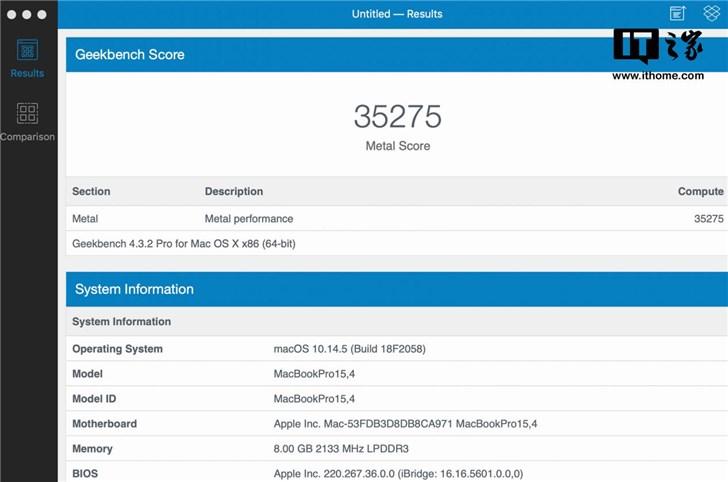Select the 8.00 GB 2133 MHz LPDDR3 value

point(341,449)
